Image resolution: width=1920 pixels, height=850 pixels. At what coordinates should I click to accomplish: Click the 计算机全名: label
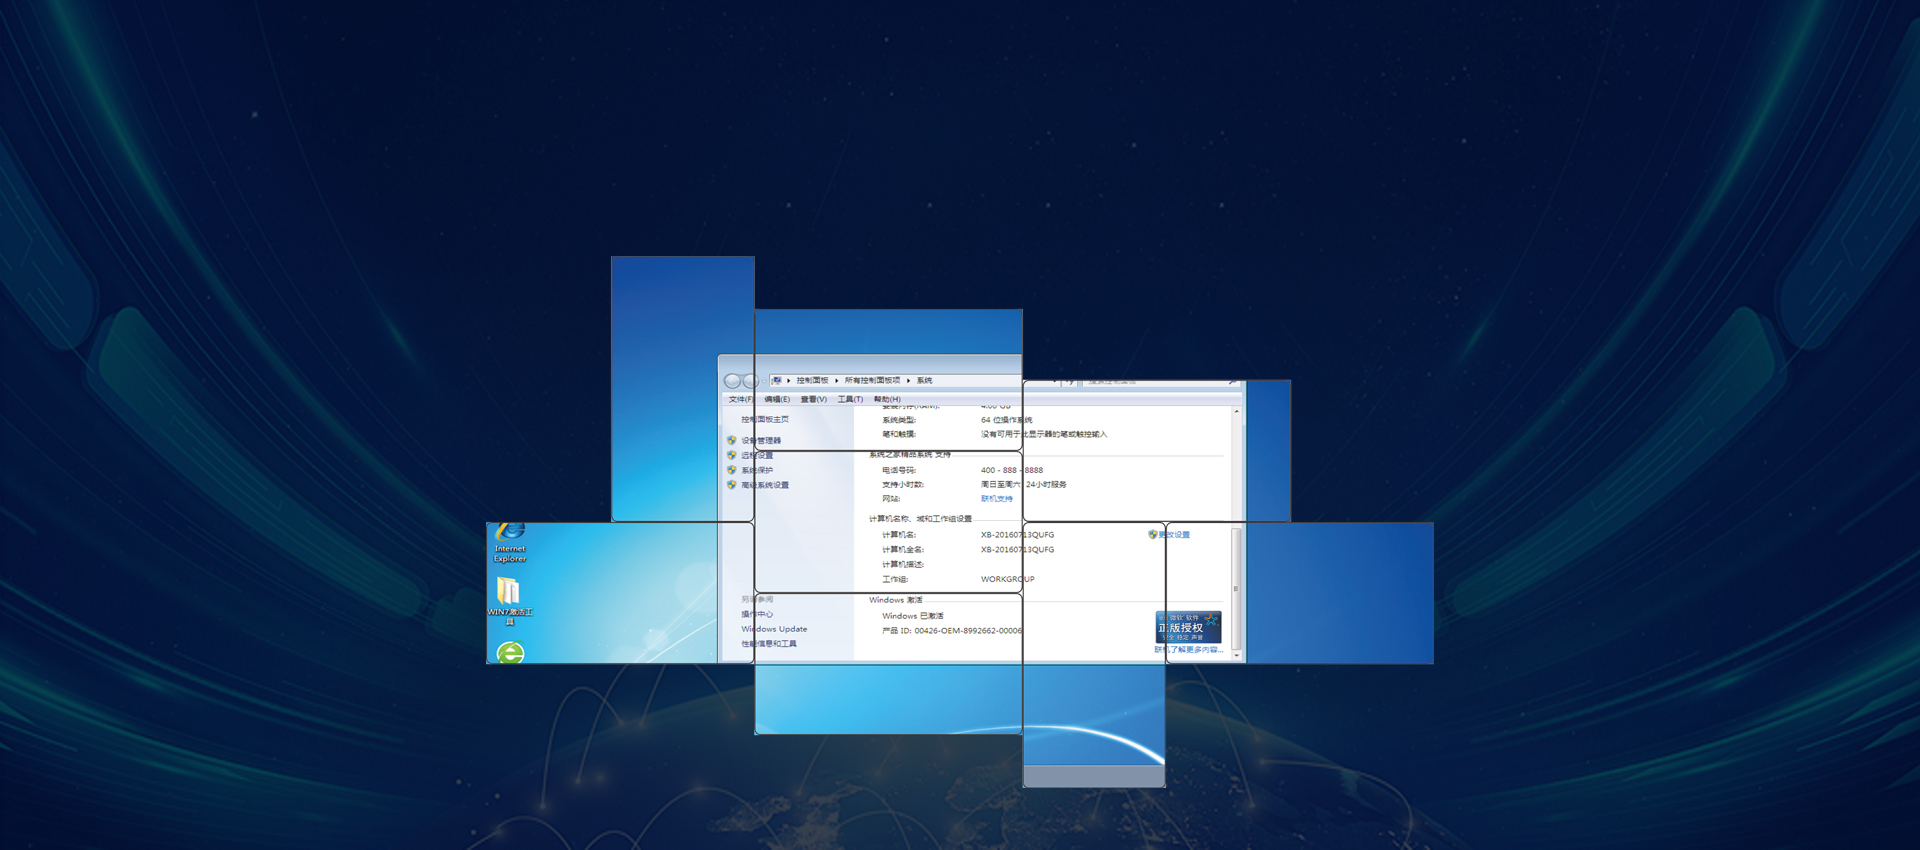(x=903, y=549)
